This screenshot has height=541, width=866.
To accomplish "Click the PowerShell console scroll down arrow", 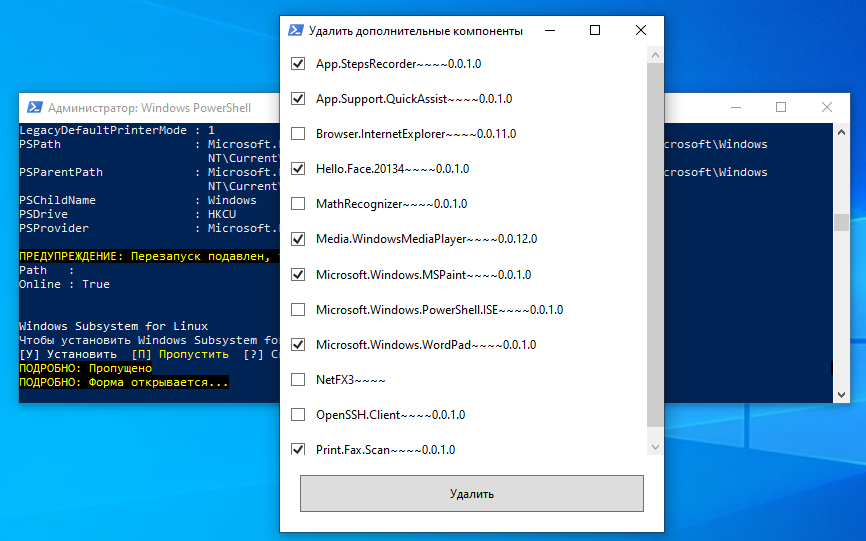I will pyautogui.click(x=841, y=395).
